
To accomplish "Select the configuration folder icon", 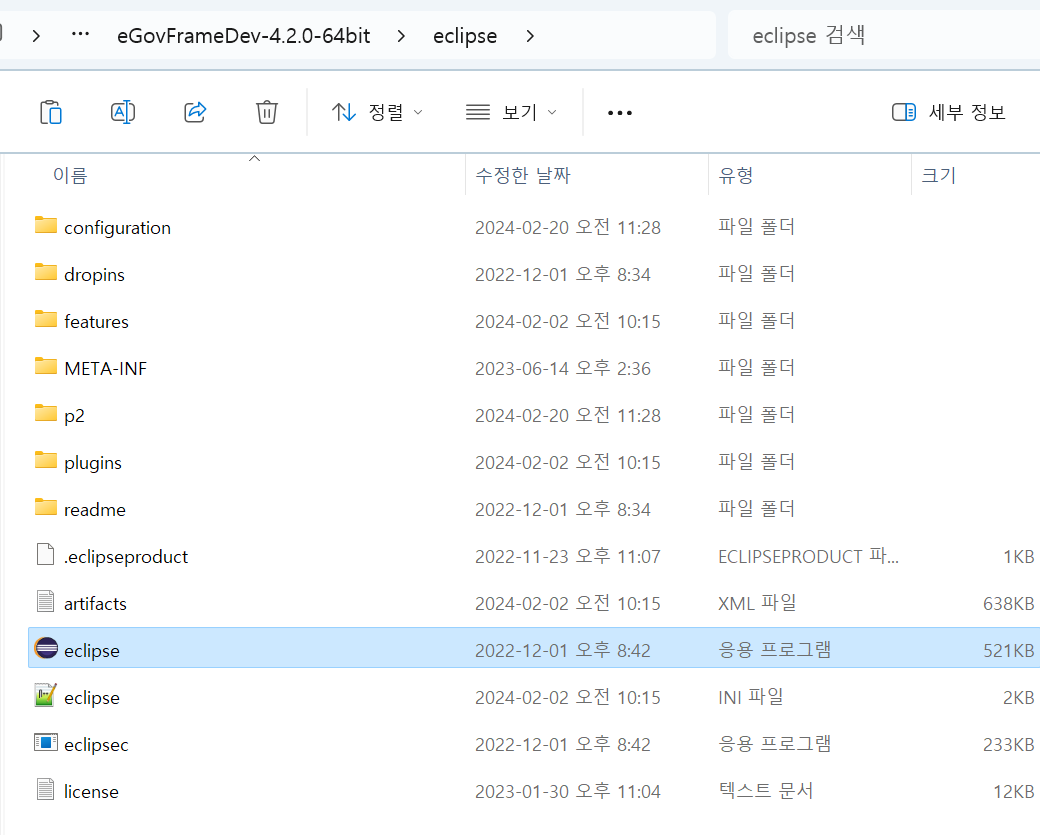I will (45, 226).
